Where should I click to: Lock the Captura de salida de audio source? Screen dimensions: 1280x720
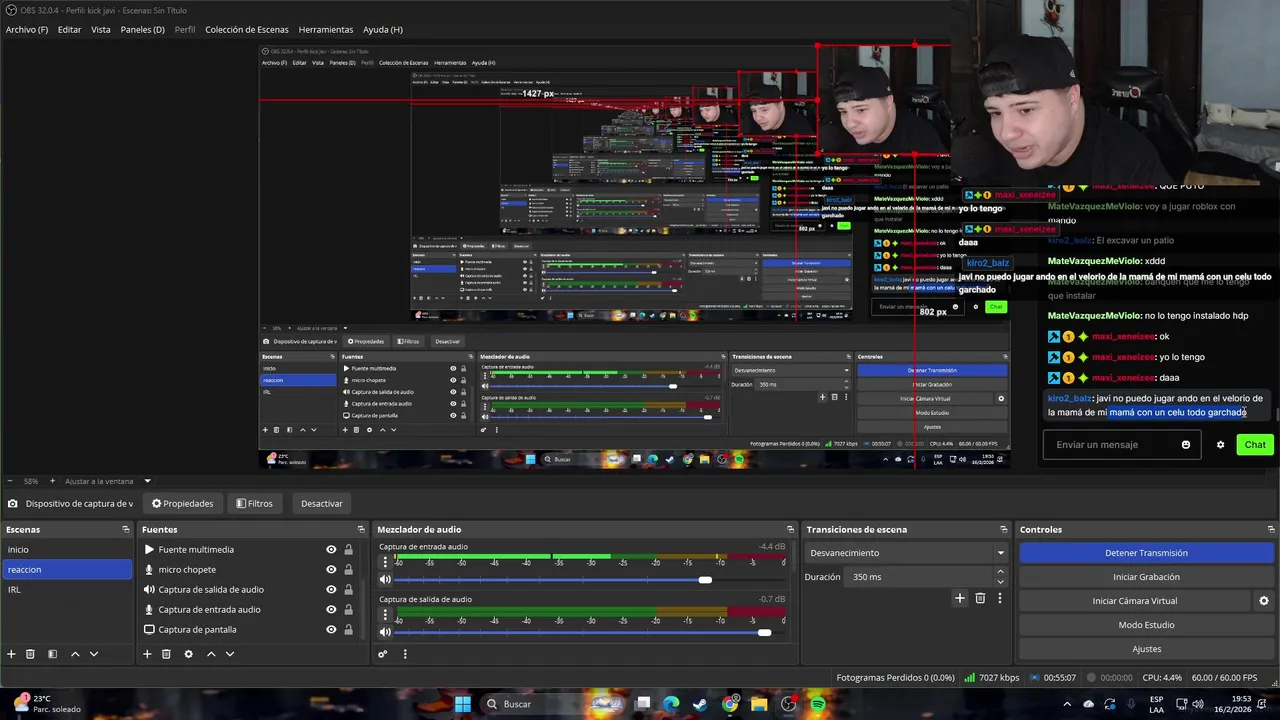pos(348,589)
